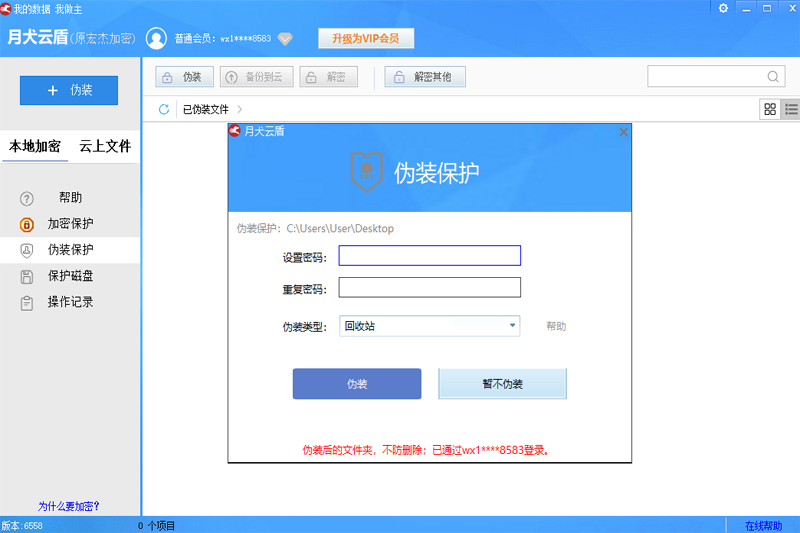Select 加密保护 in the sidebar
The width and height of the screenshot is (800, 533).
(x=70, y=224)
